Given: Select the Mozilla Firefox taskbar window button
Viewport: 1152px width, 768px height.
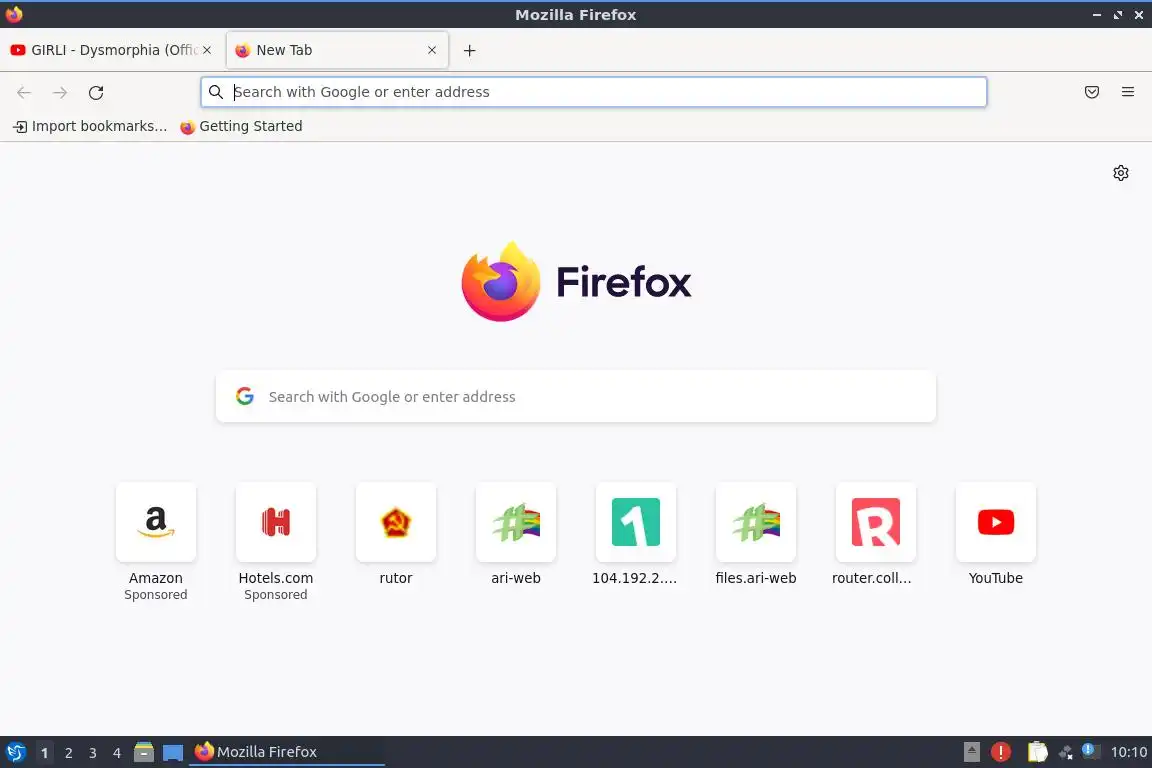Looking at the screenshot, I should [287, 752].
